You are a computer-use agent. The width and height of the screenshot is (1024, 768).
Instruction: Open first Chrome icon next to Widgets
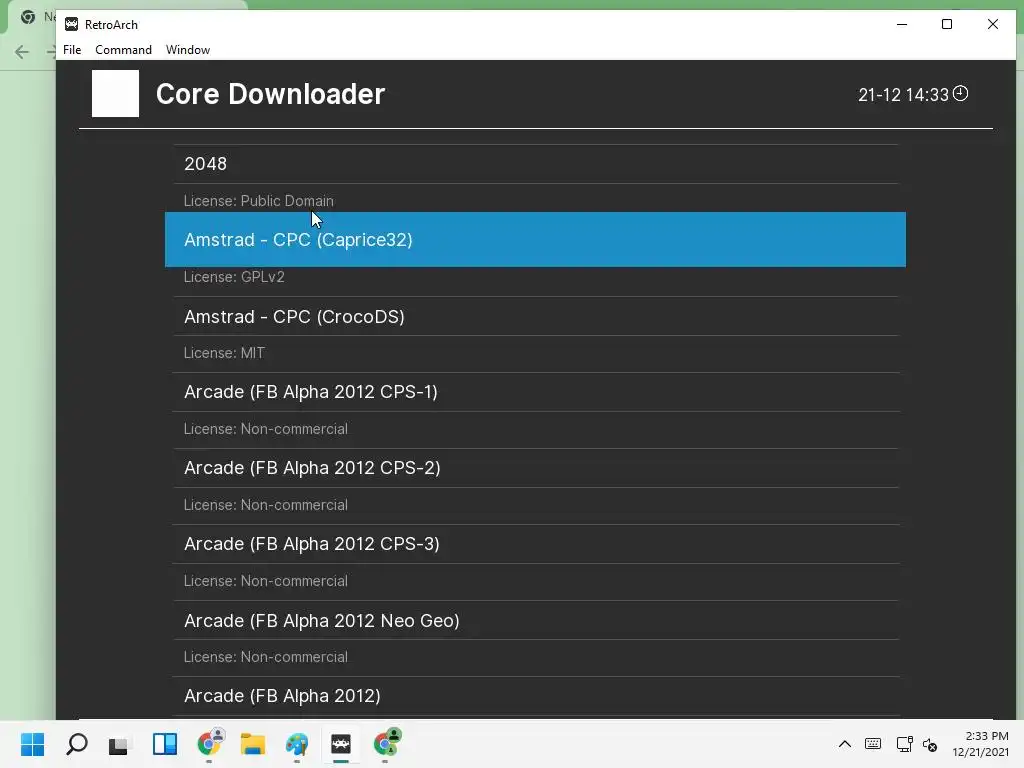point(210,743)
